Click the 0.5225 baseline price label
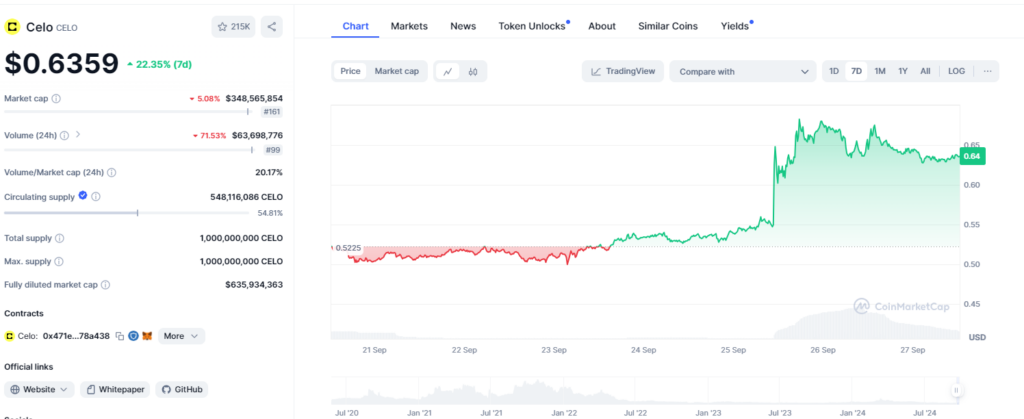1024x419 pixels. point(347,248)
